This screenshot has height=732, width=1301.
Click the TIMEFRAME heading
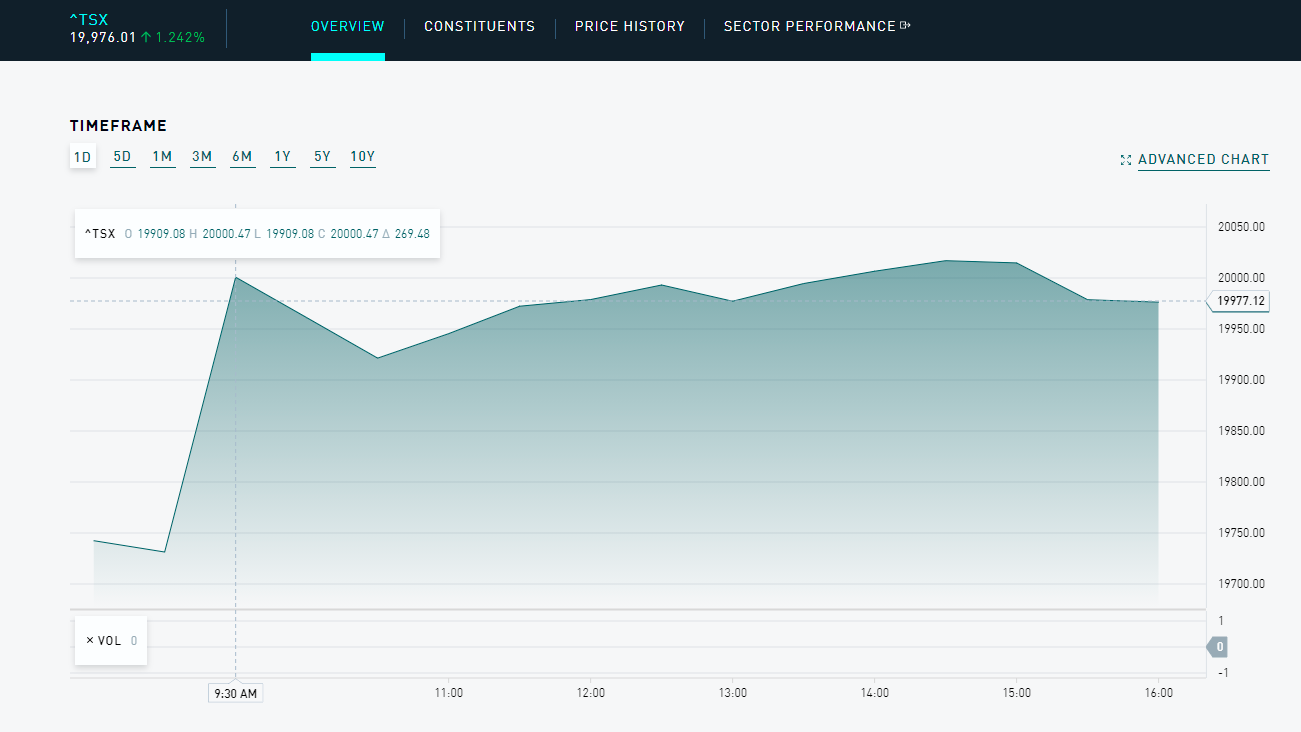pos(118,126)
